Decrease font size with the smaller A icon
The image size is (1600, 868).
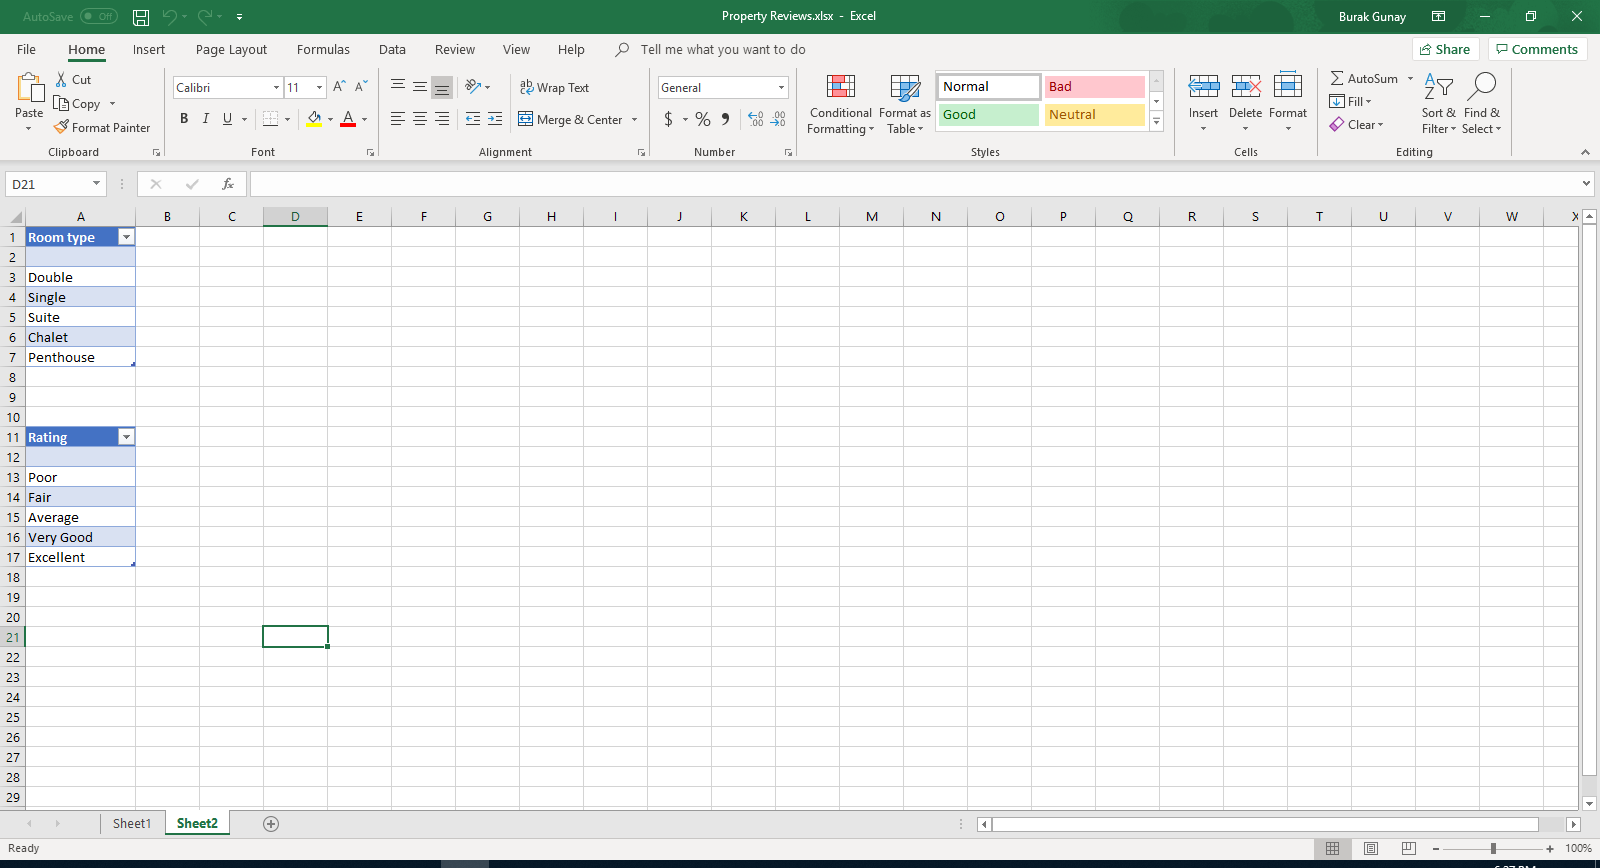coord(362,87)
